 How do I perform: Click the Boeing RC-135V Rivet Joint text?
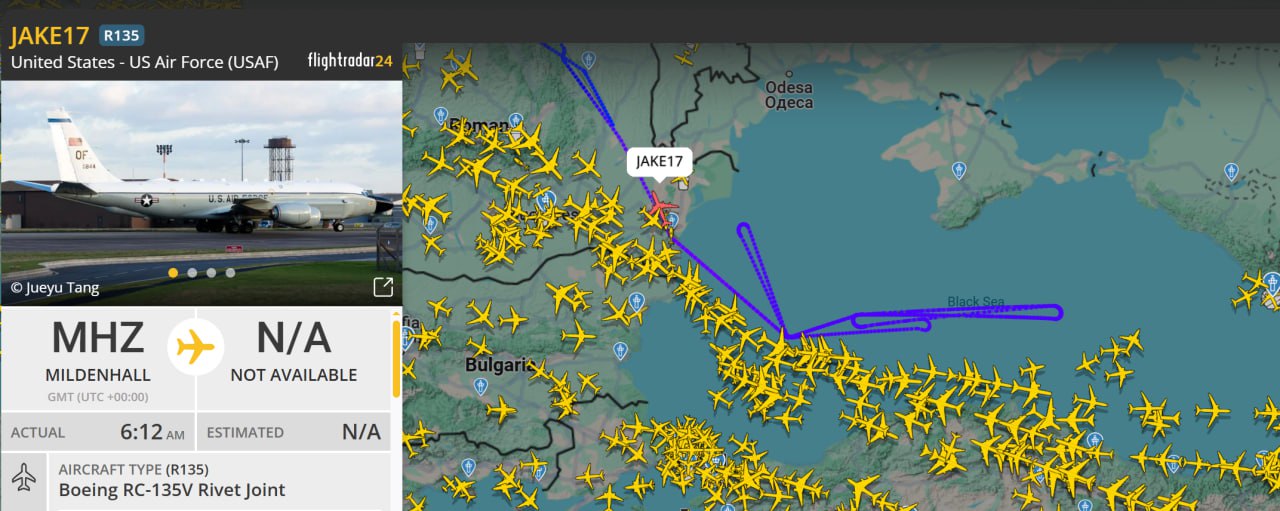point(172,490)
